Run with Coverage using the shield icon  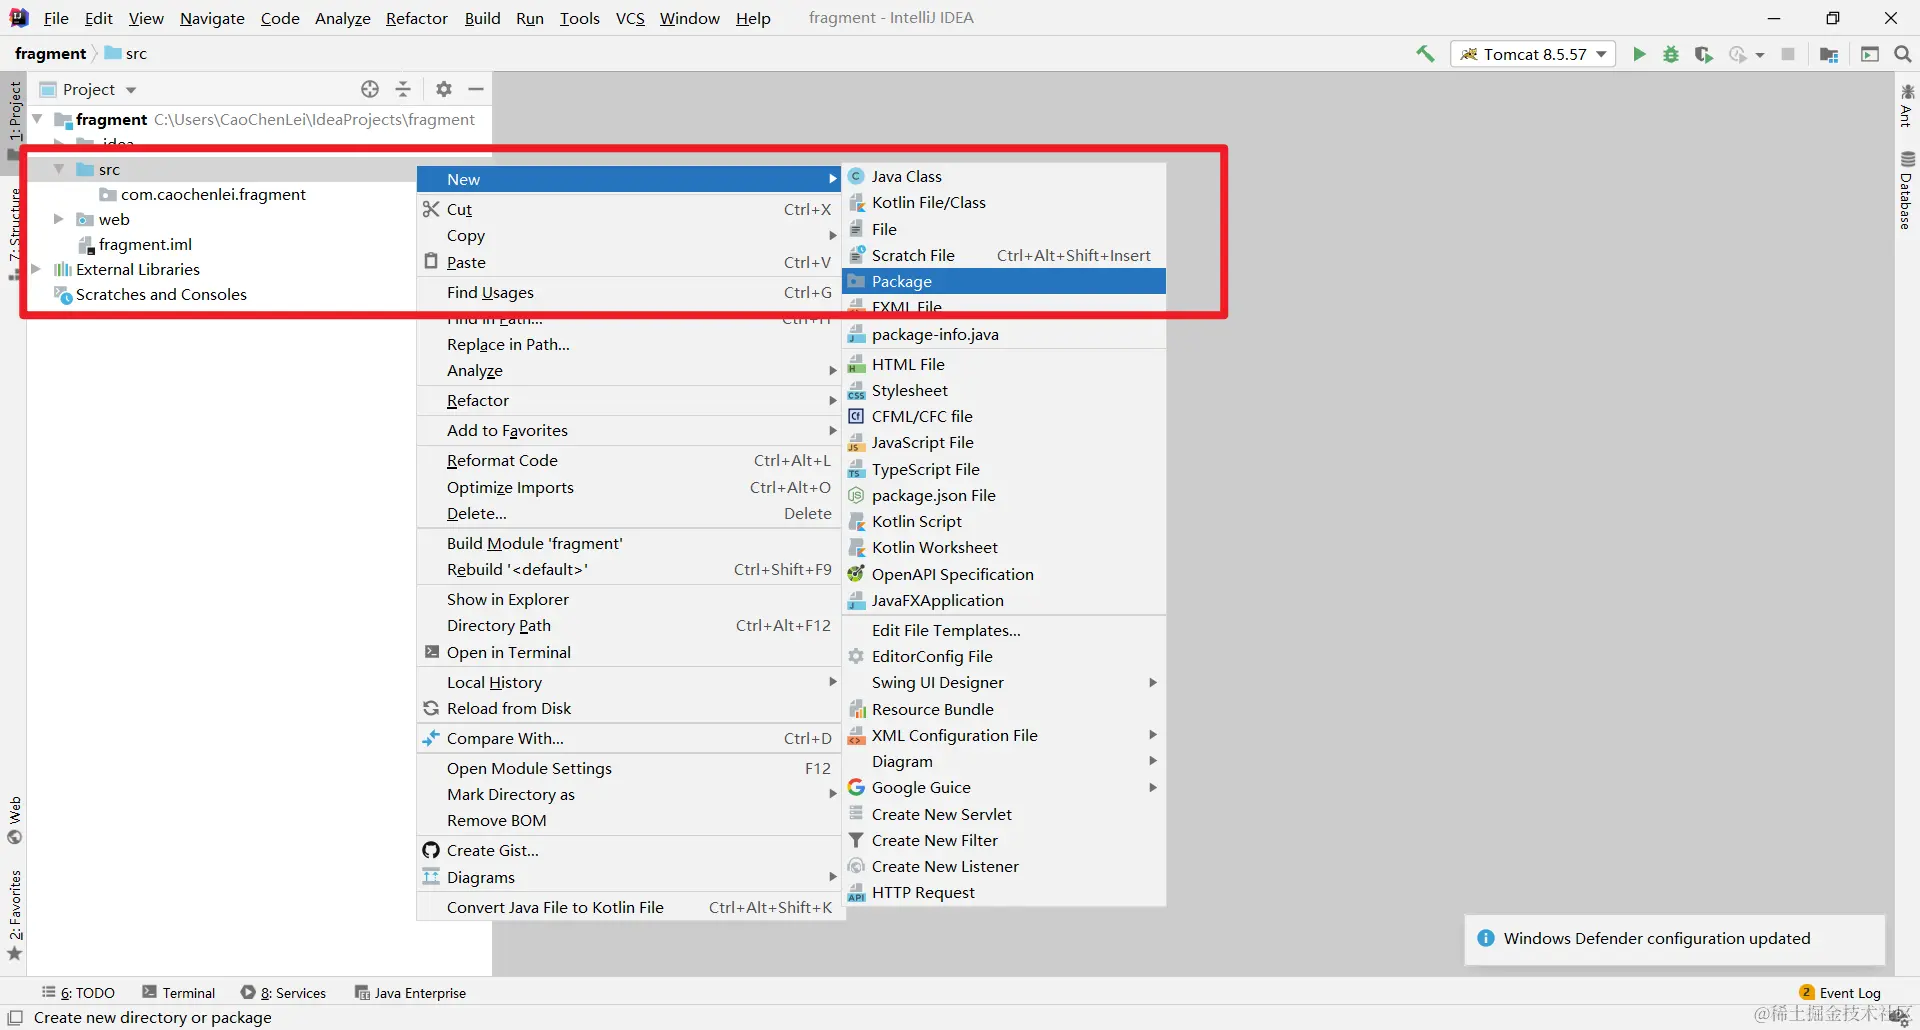(x=1704, y=54)
